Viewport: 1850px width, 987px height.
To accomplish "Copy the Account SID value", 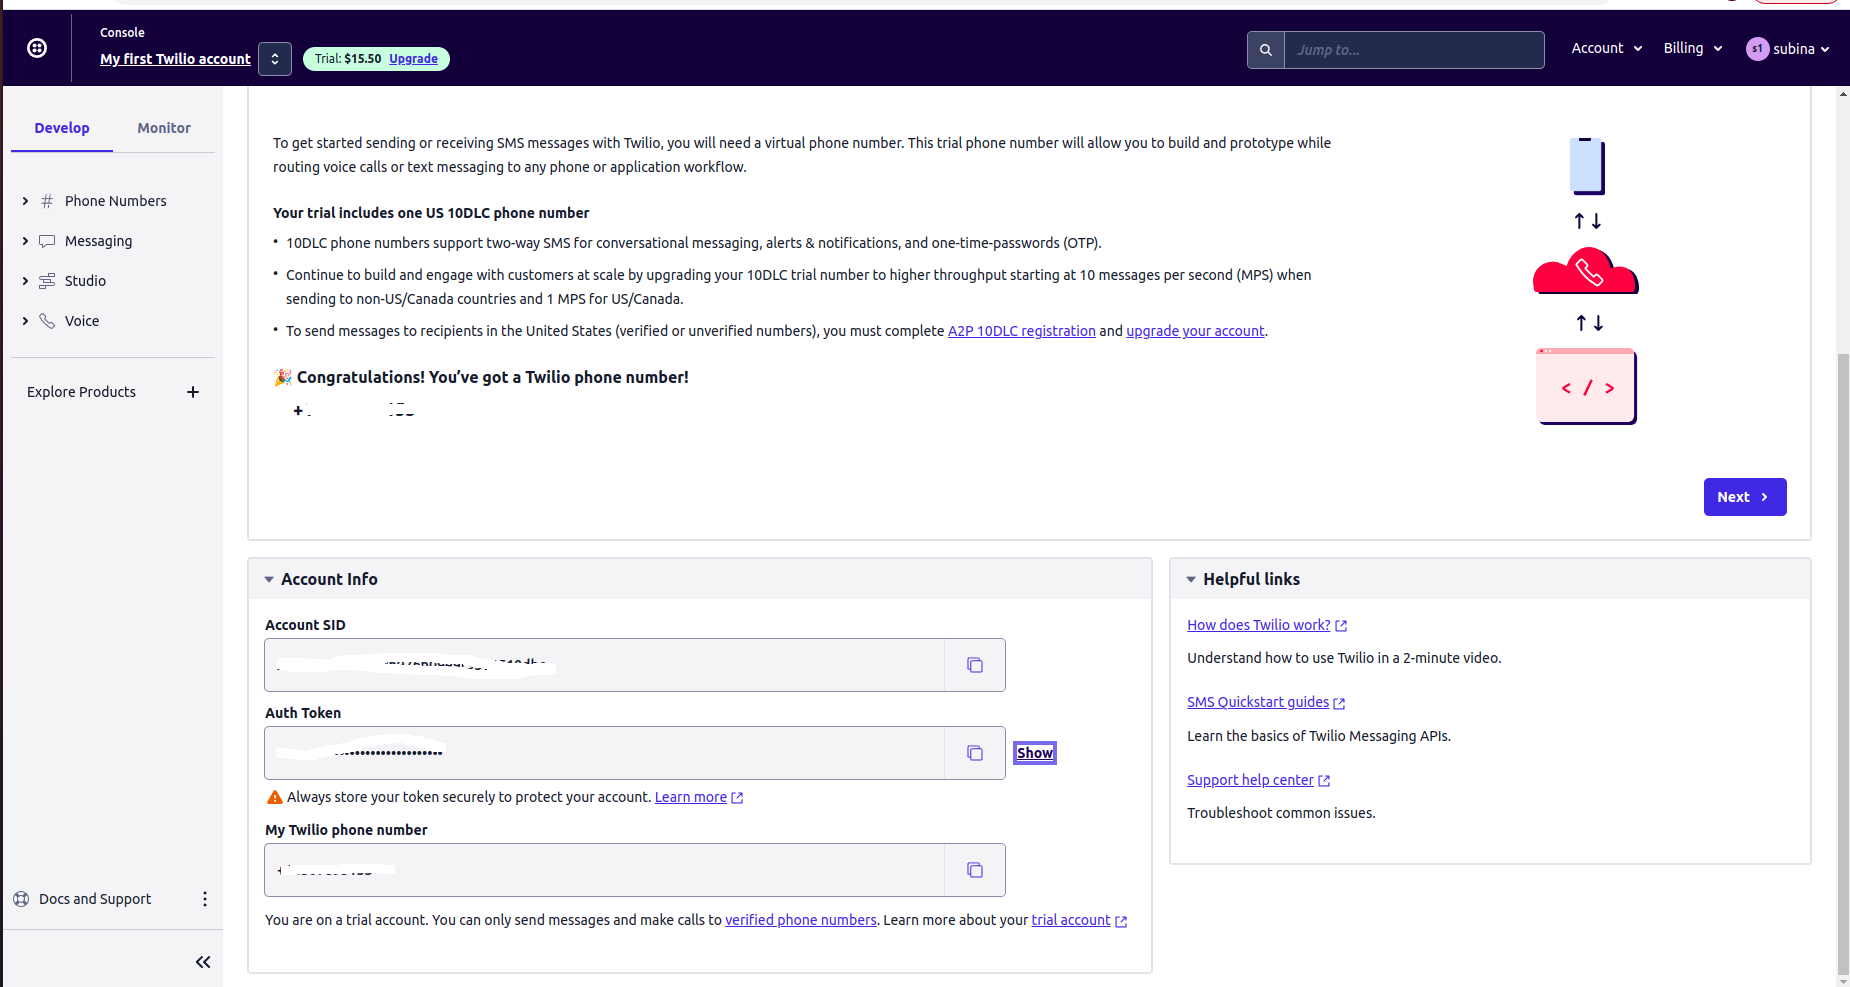I will 975,665.
